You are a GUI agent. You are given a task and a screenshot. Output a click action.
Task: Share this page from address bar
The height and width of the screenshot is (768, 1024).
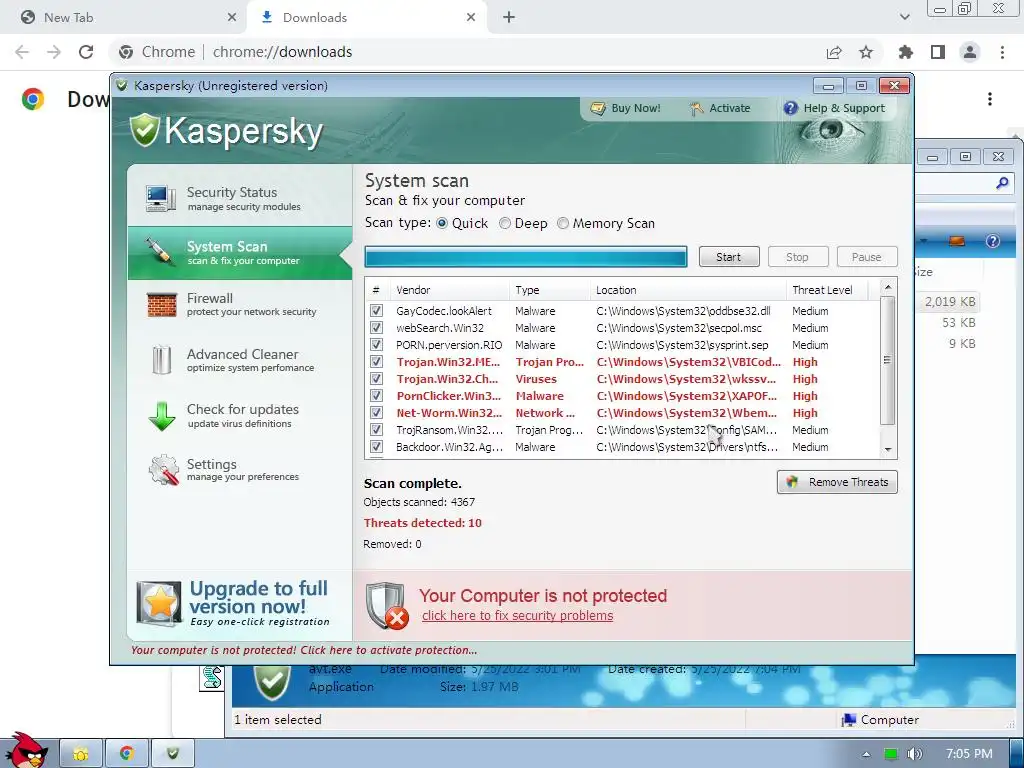click(834, 52)
